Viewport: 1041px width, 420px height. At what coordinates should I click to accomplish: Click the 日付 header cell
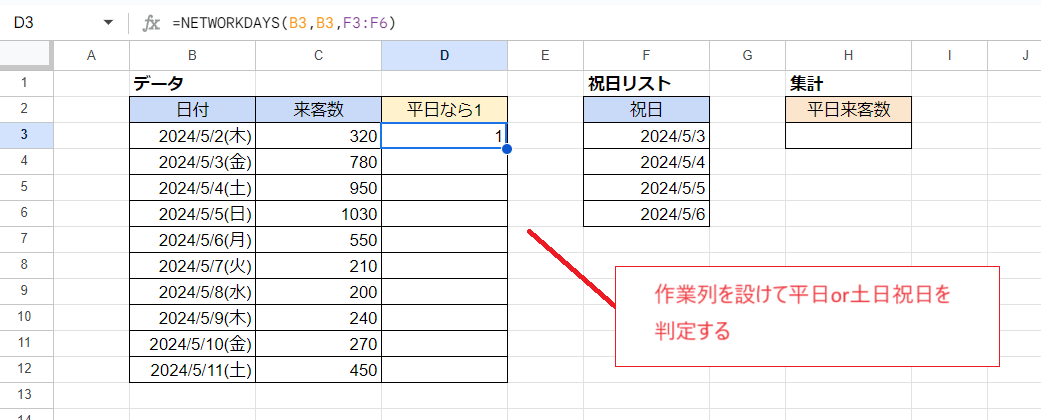[x=193, y=109]
